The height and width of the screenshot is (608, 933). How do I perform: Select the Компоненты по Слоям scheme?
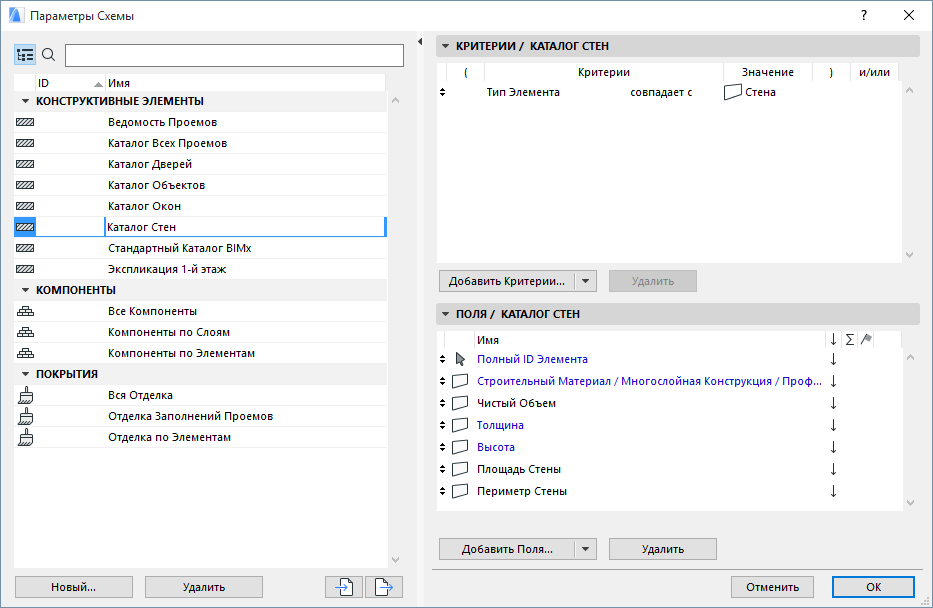coord(201,332)
